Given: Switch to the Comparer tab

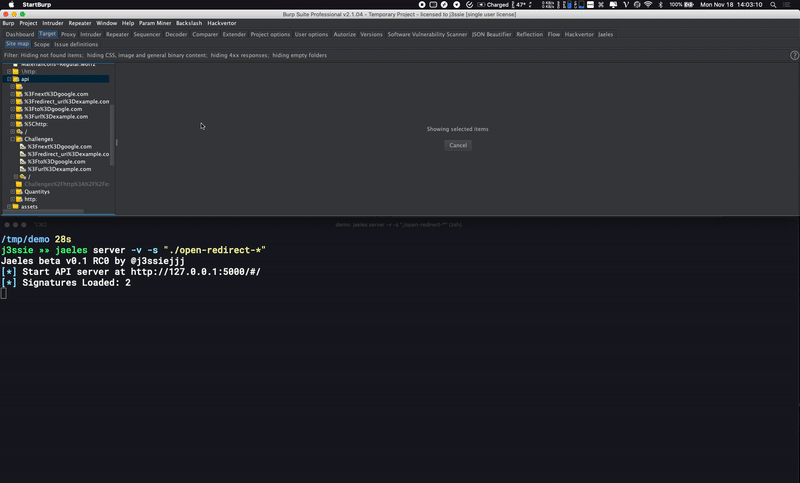Looking at the screenshot, I should tap(205, 34).
